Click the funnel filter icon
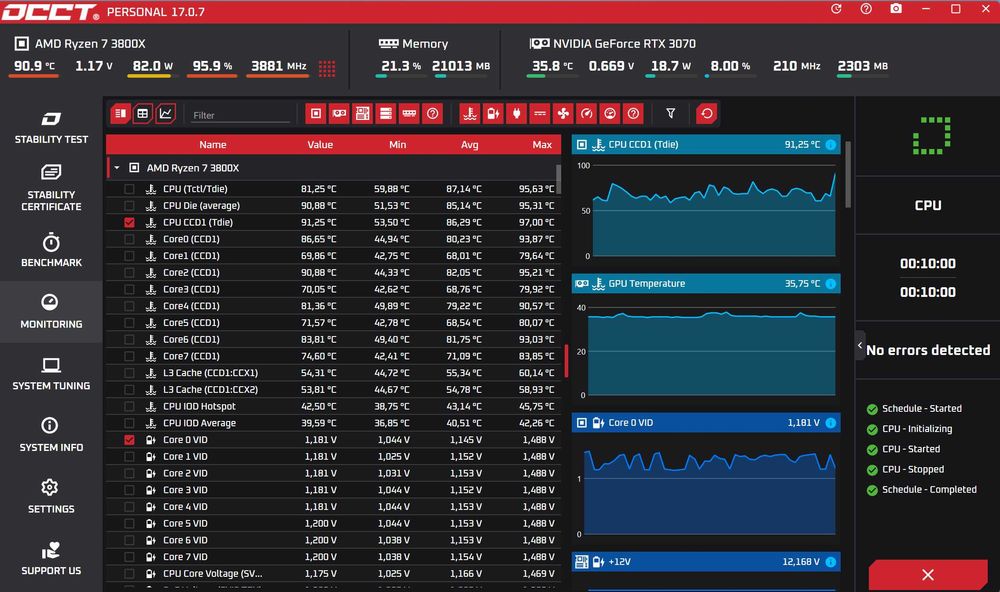This screenshot has height=592, width=1000. pyautogui.click(x=671, y=114)
